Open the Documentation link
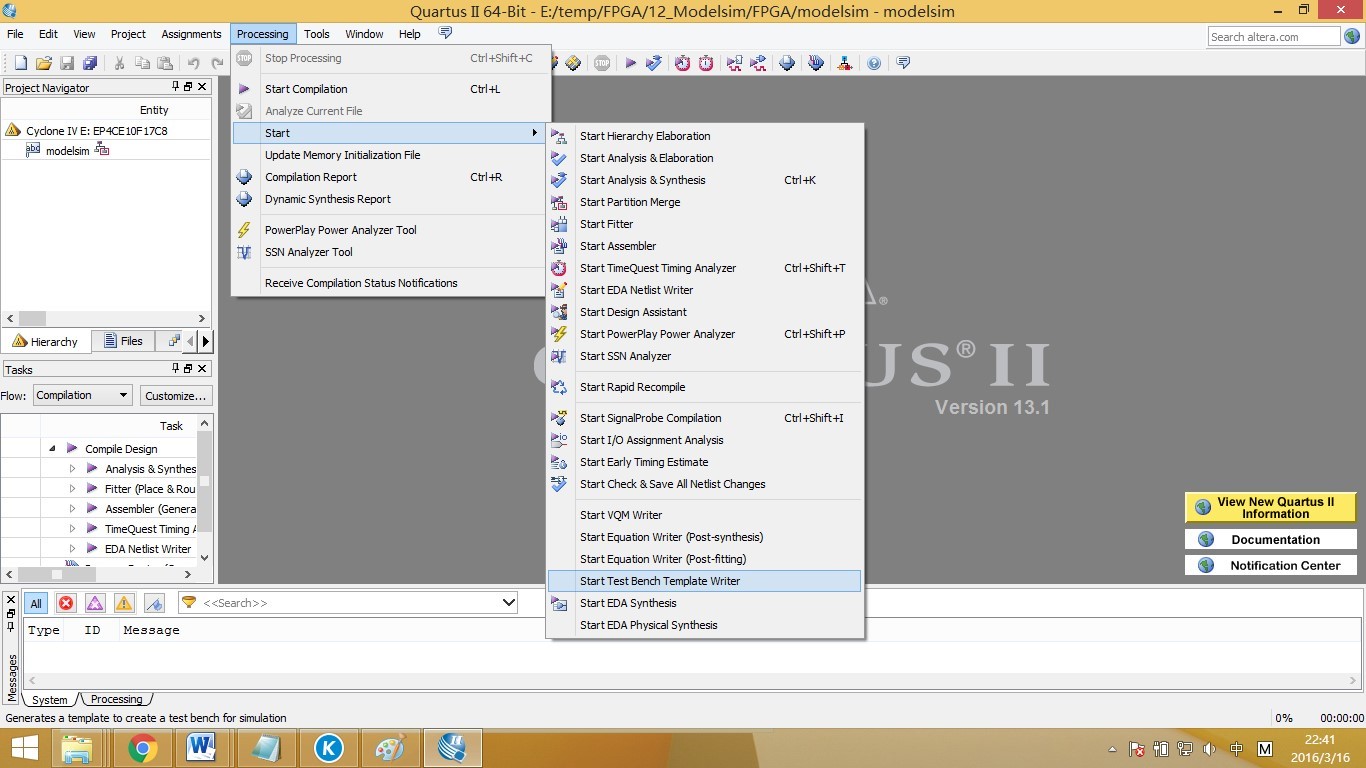The height and width of the screenshot is (768, 1366). click(1274, 539)
